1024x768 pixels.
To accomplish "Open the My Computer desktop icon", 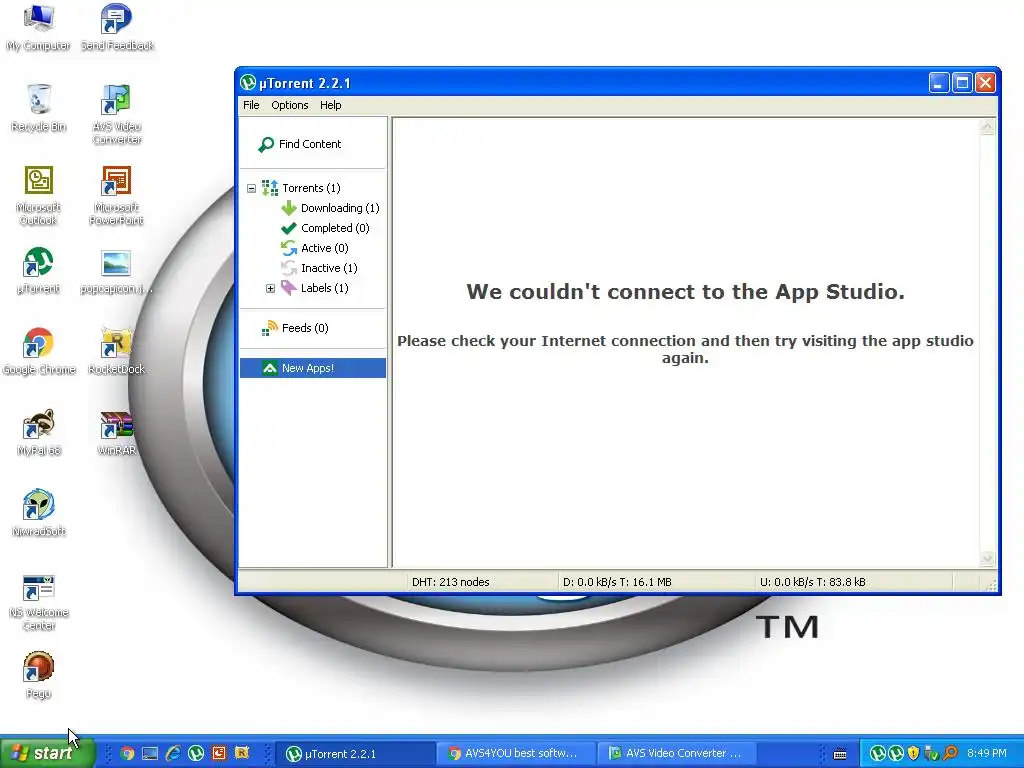I will point(38,27).
